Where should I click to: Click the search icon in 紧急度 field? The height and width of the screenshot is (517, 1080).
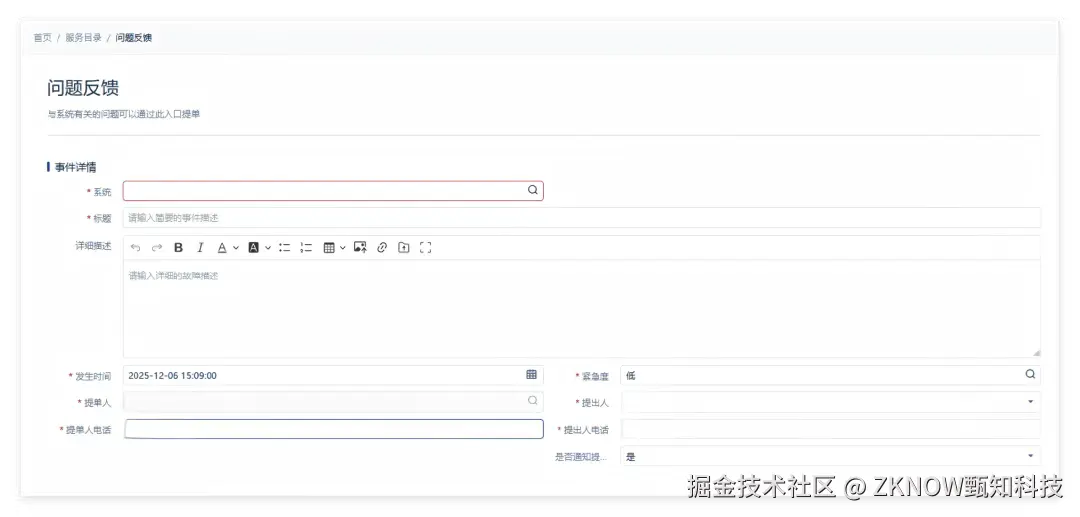[x=1030, y=374]
